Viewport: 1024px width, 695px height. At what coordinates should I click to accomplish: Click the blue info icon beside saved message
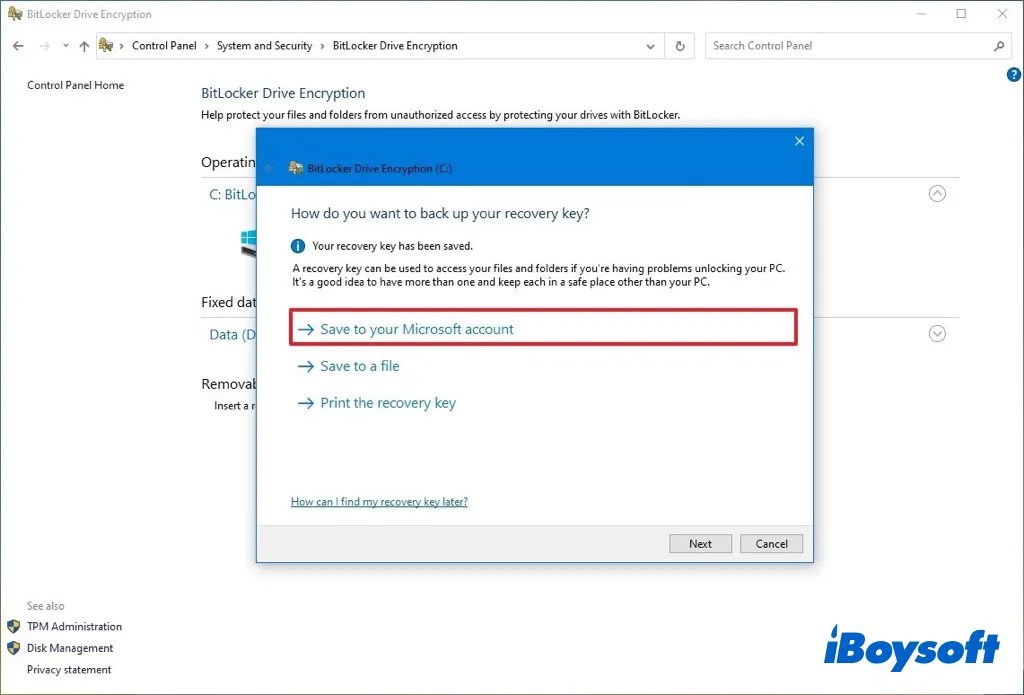click(298, 246)
